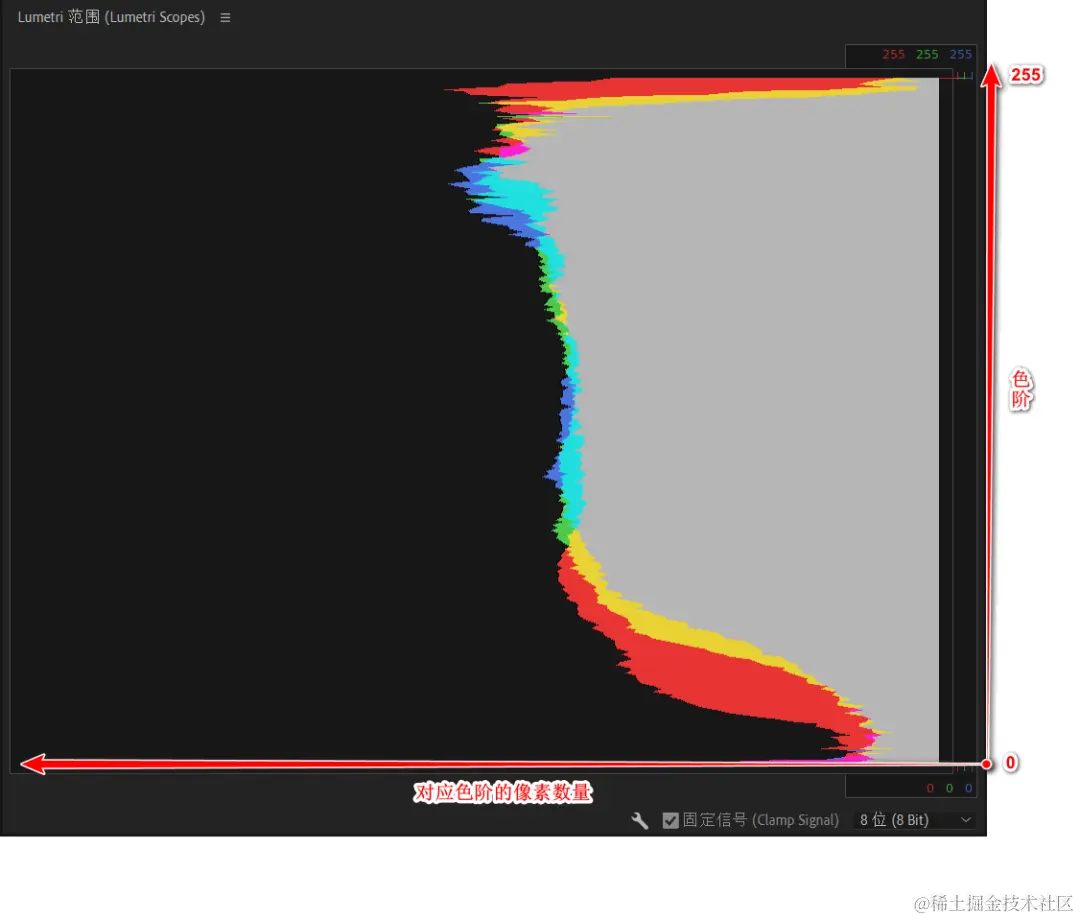Click the green 255 maximum value
The width and height of the screenshot is (1080, 920).
click(927, 54)
